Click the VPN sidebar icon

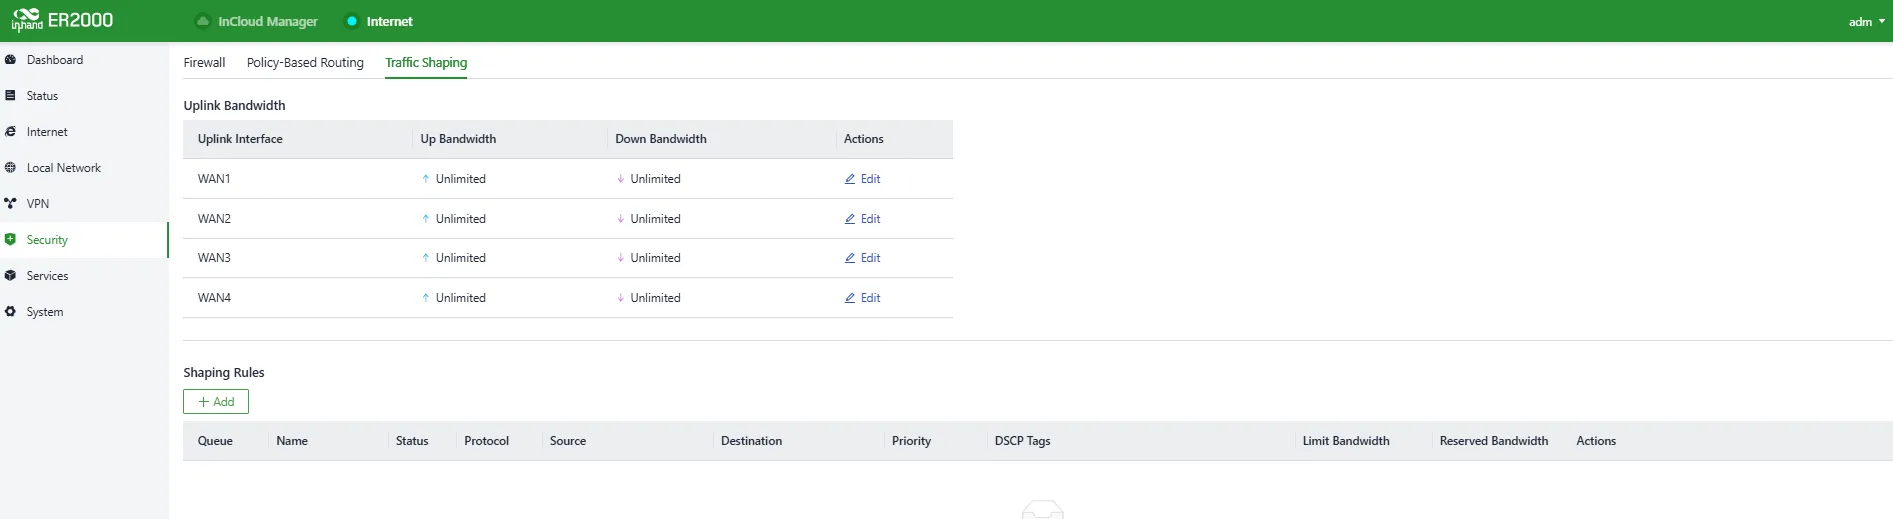coord(10,204)
